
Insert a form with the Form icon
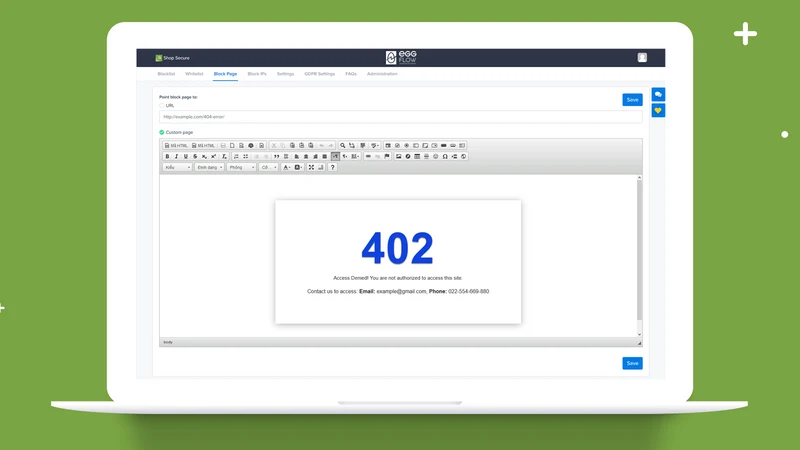click(x=388, y=145)
